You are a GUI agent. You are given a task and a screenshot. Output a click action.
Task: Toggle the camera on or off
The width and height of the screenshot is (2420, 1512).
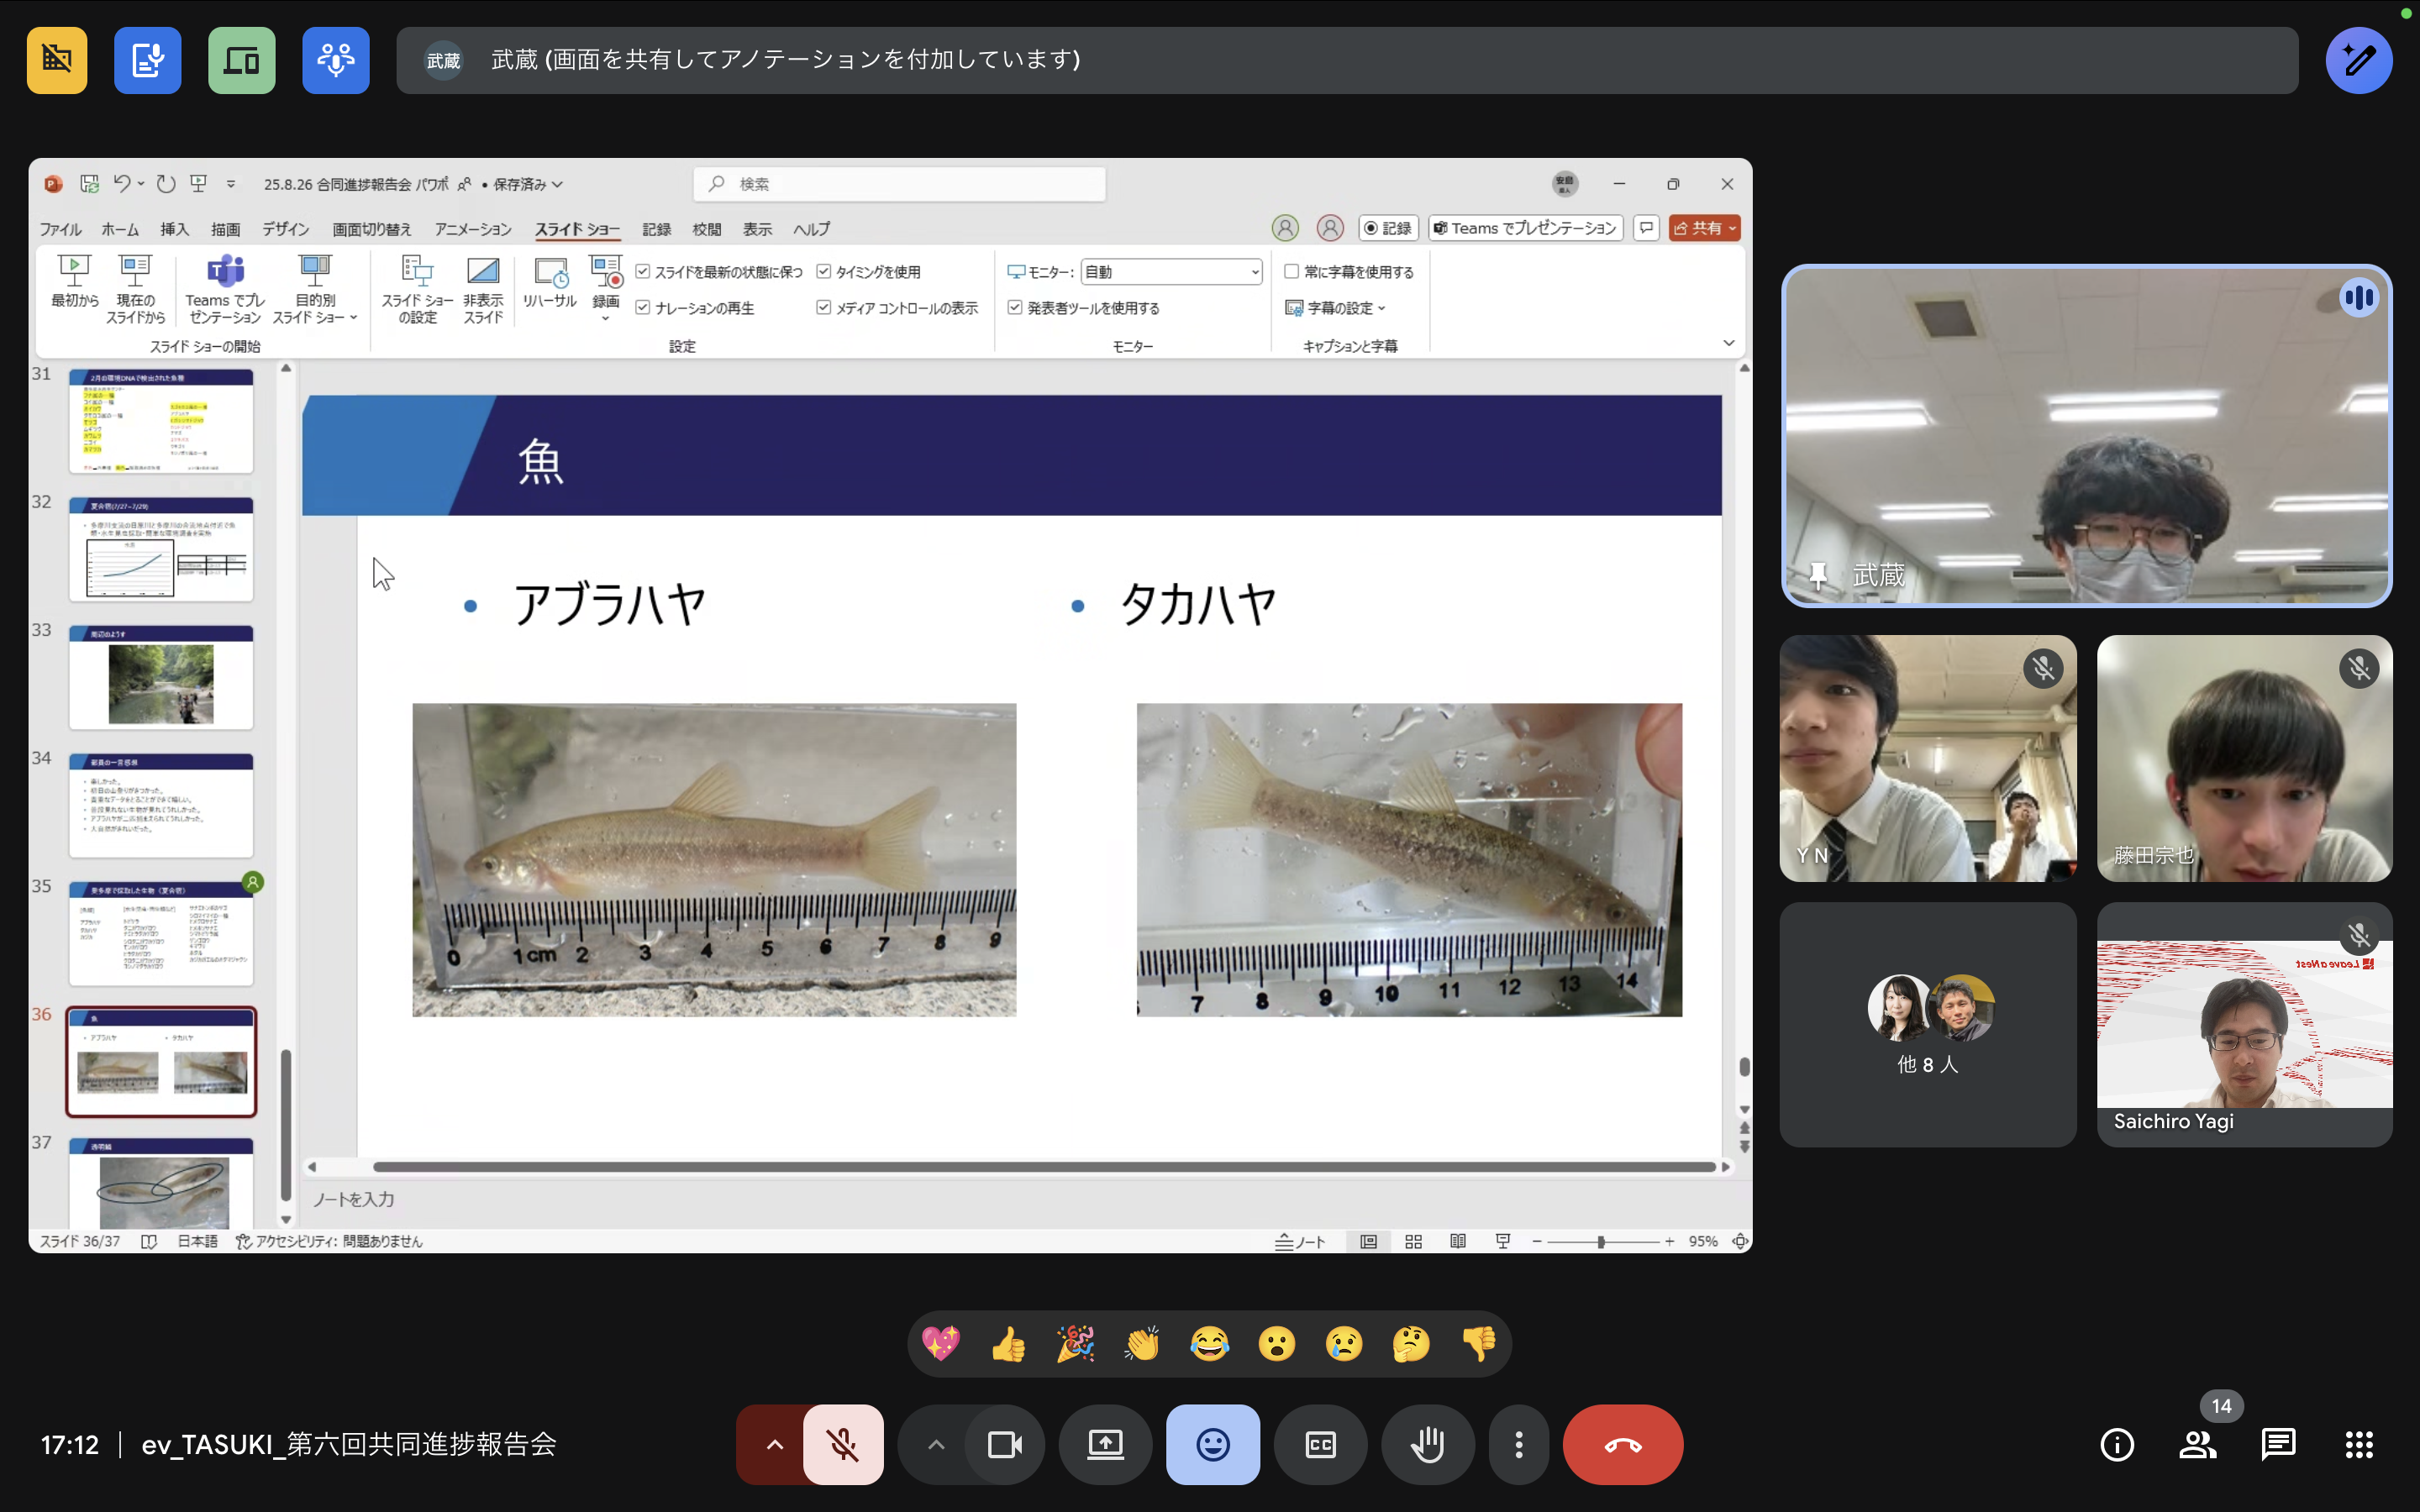pos(1004,1444)
